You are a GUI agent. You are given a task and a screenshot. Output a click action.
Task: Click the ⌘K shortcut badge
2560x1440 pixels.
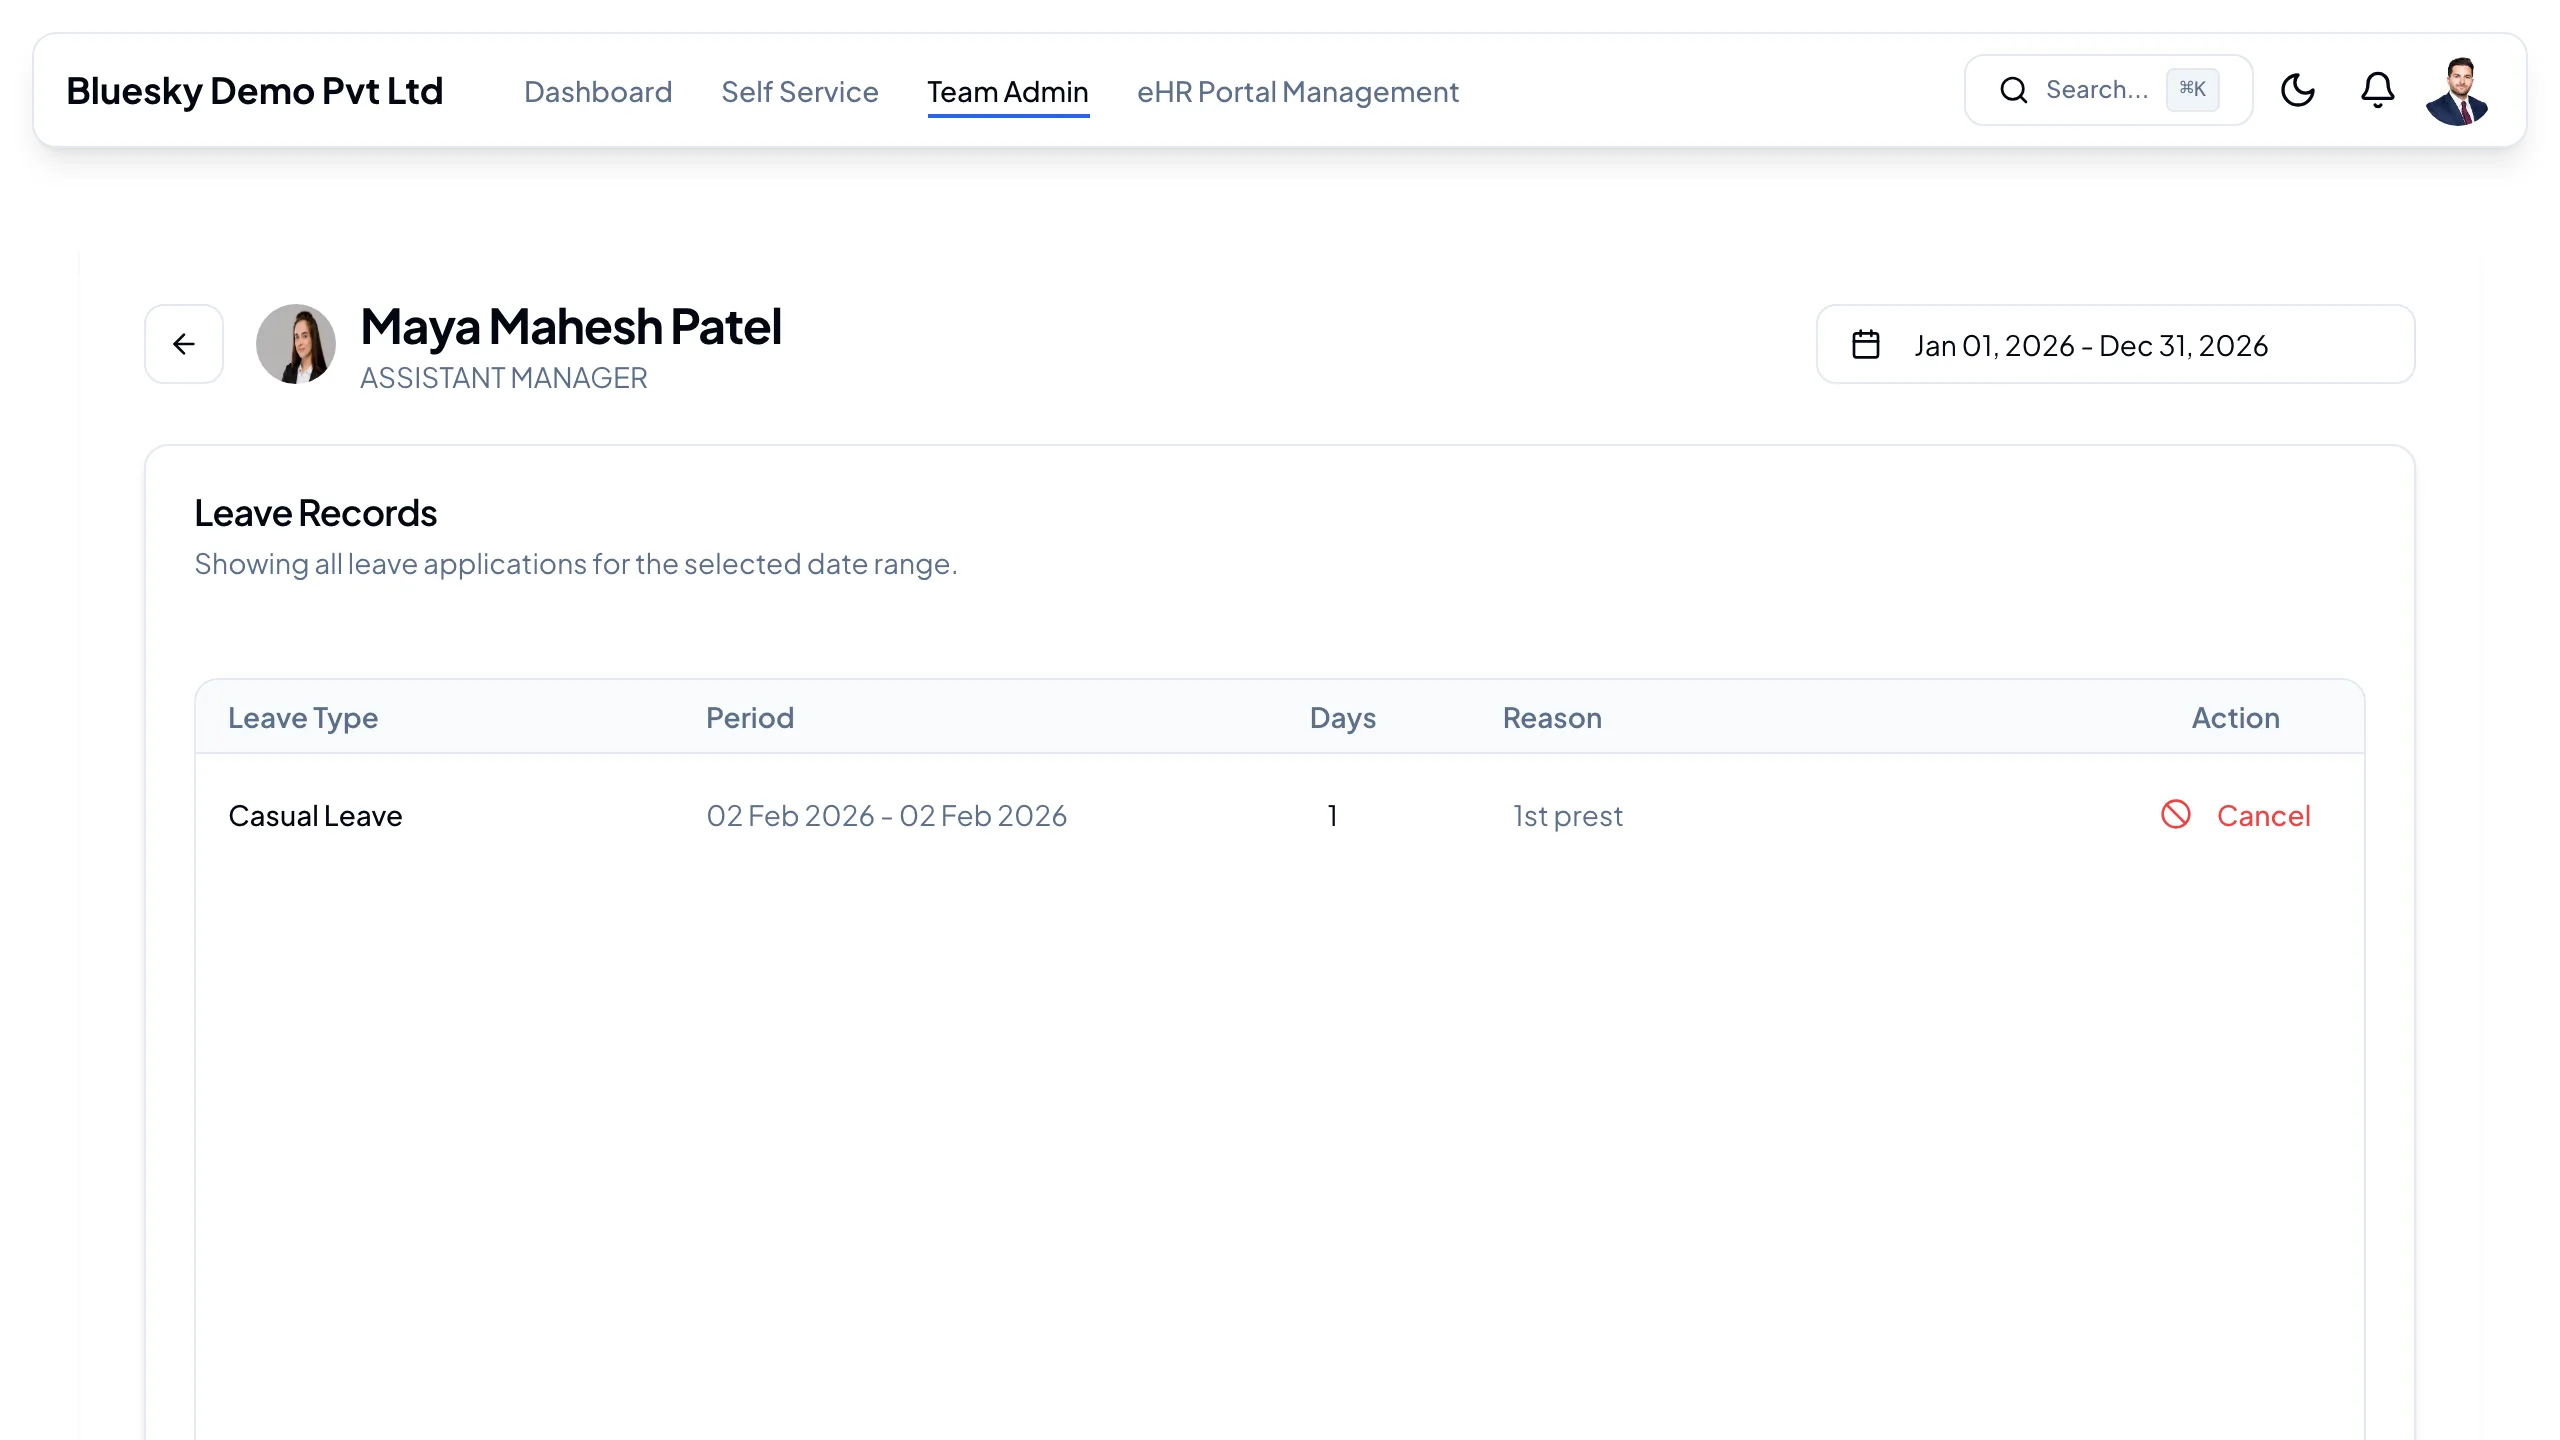point(2193,89)
